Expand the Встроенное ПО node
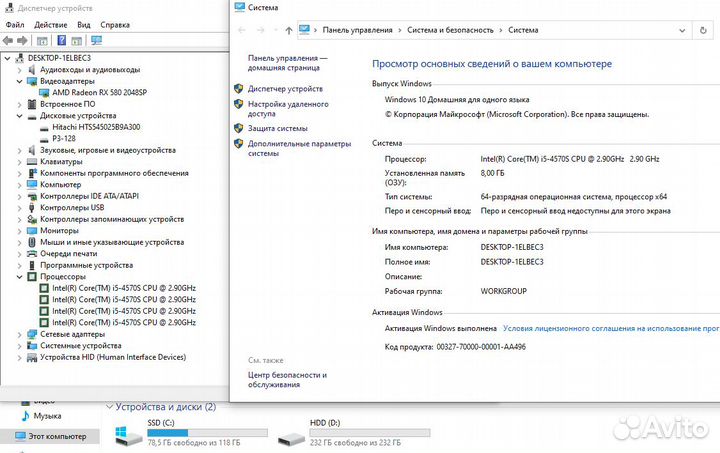This screenshot has height=453, width=720. (x=19, y=104)
